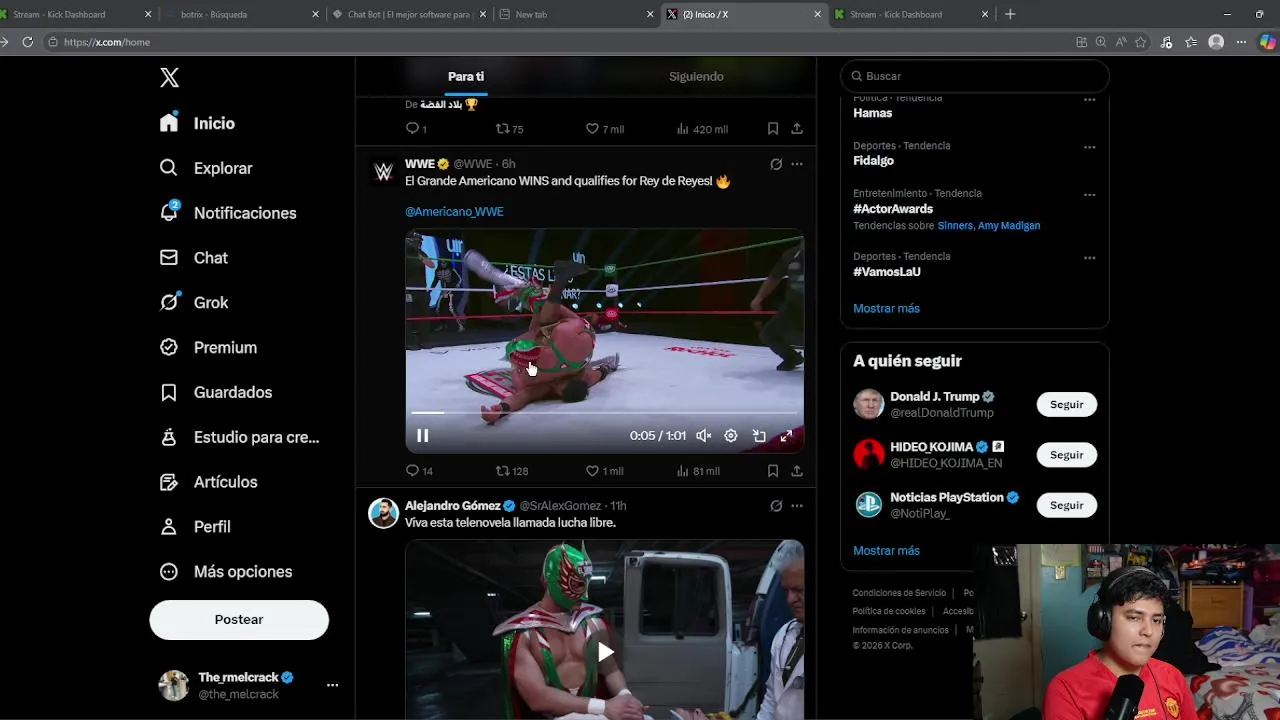Follow HIDEO_KOJIMA
The image size is (1280, 720).
click(1067, 455)
